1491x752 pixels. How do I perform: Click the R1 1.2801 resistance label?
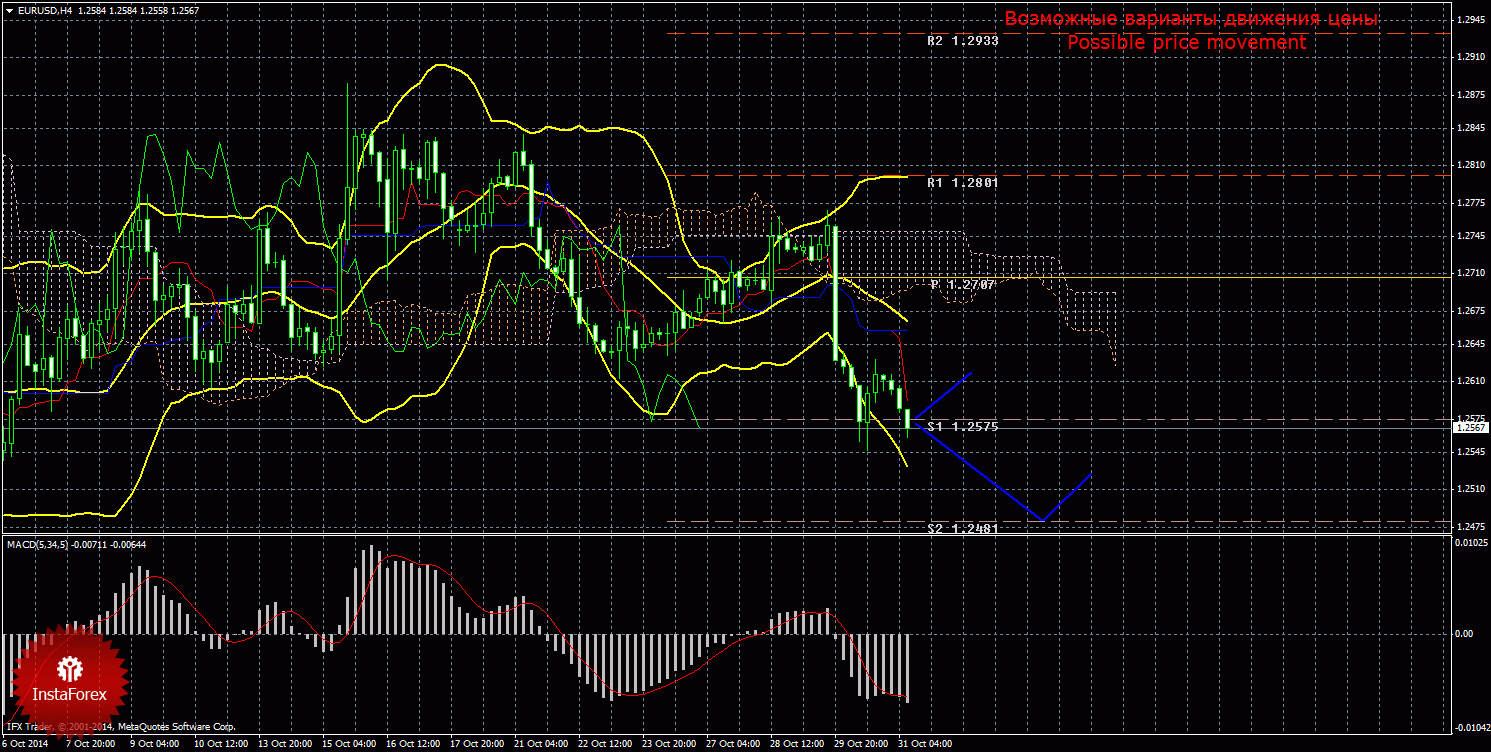[x=962, y=183]
